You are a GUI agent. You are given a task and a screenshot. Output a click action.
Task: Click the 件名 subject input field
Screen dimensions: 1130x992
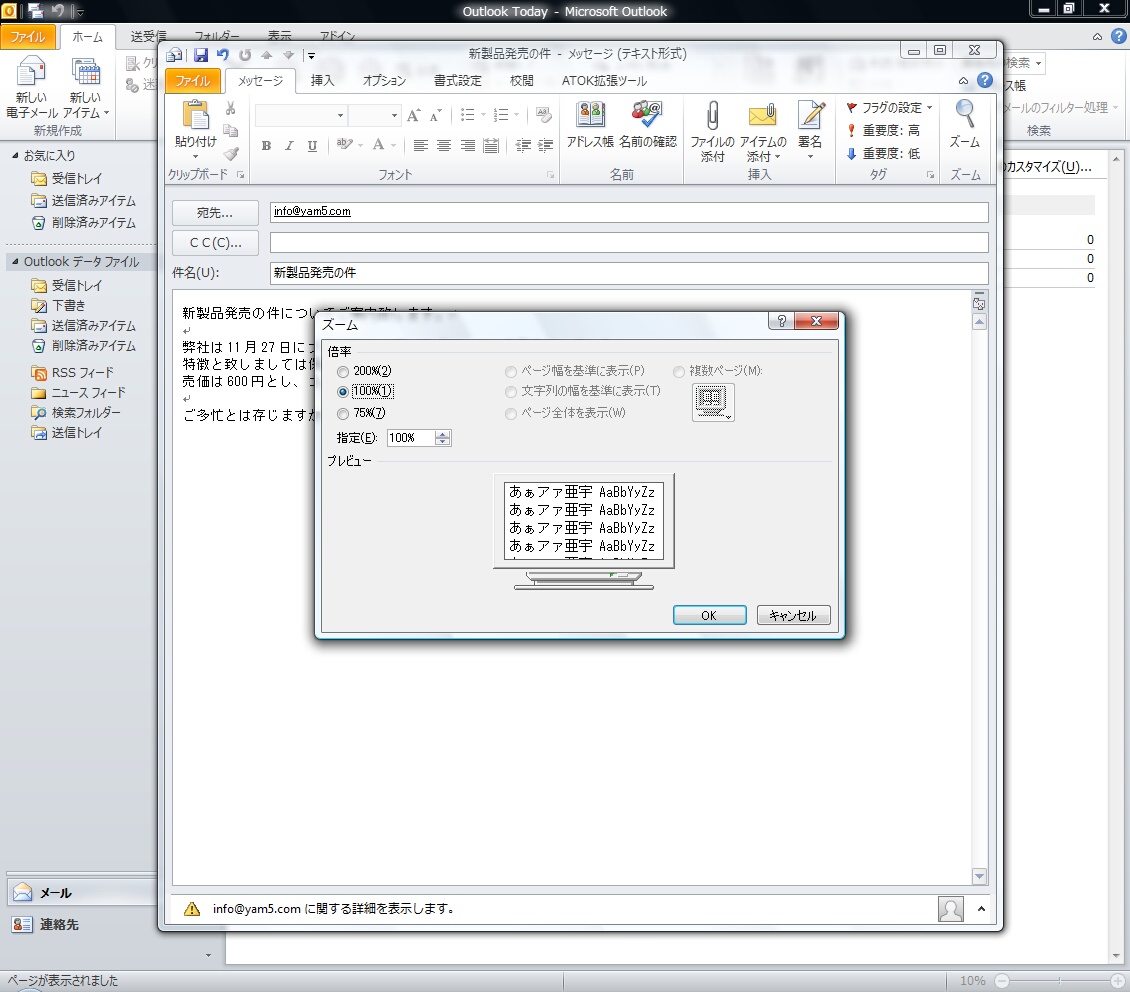(628, 273)
